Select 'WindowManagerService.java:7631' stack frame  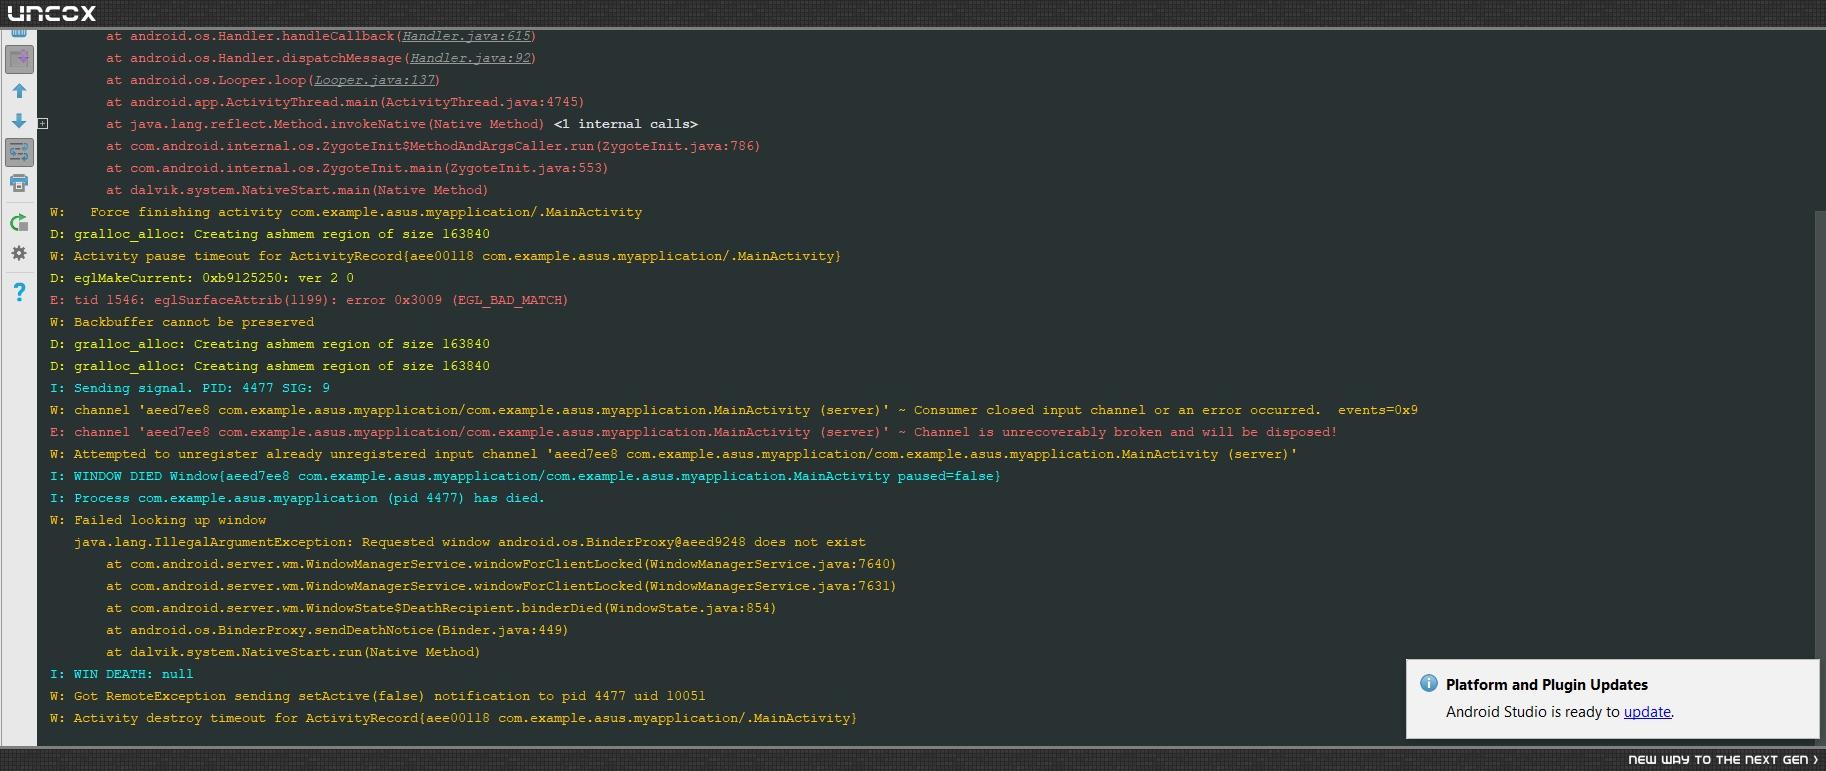point(501,586)
